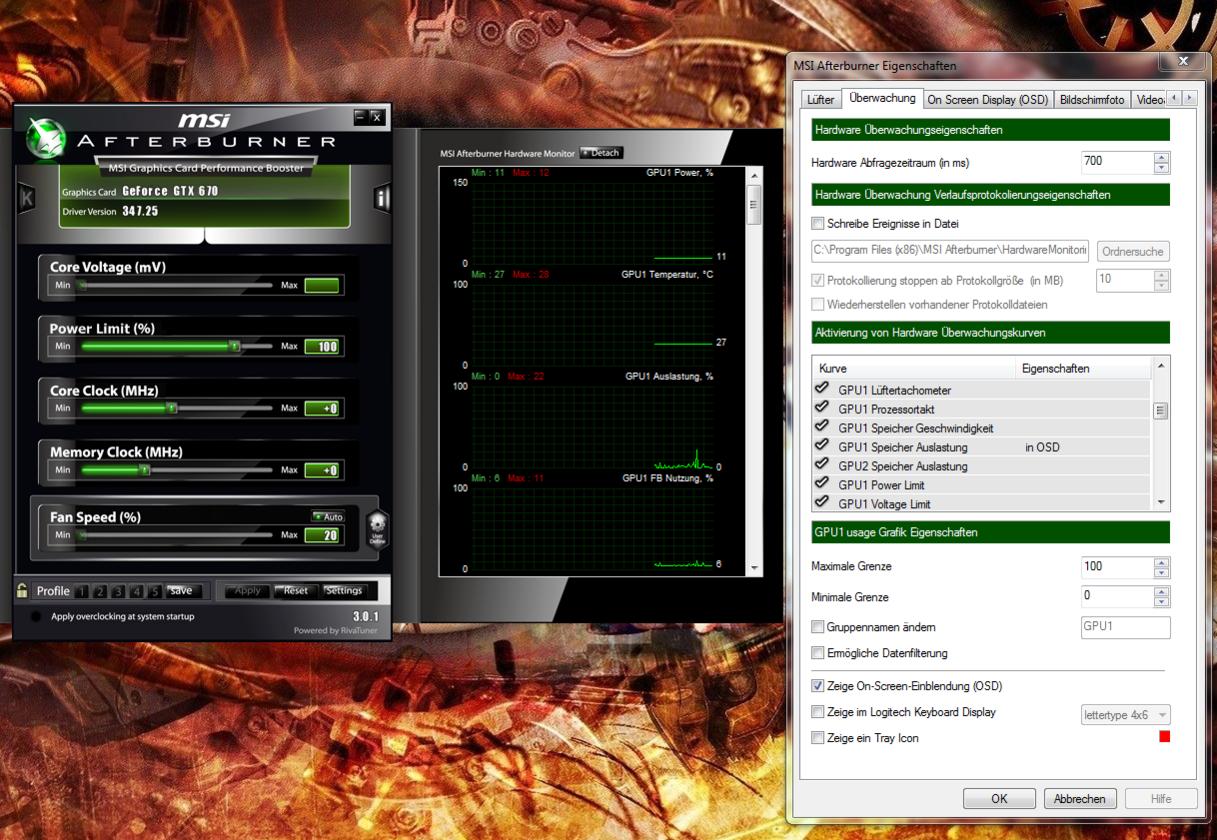1217x840 pixels.
Task: Select profile slot 3
Action: pyautogui.click(x=118, y=591)
